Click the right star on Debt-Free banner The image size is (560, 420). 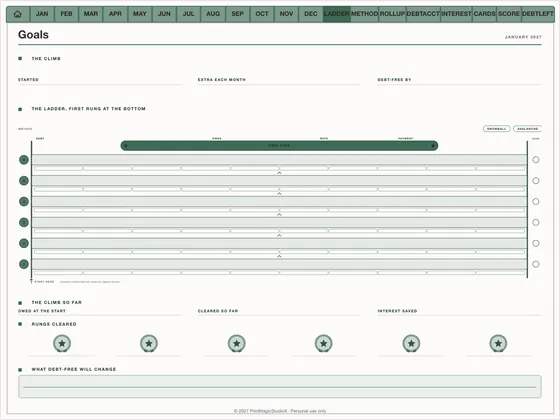click(433, 146)
